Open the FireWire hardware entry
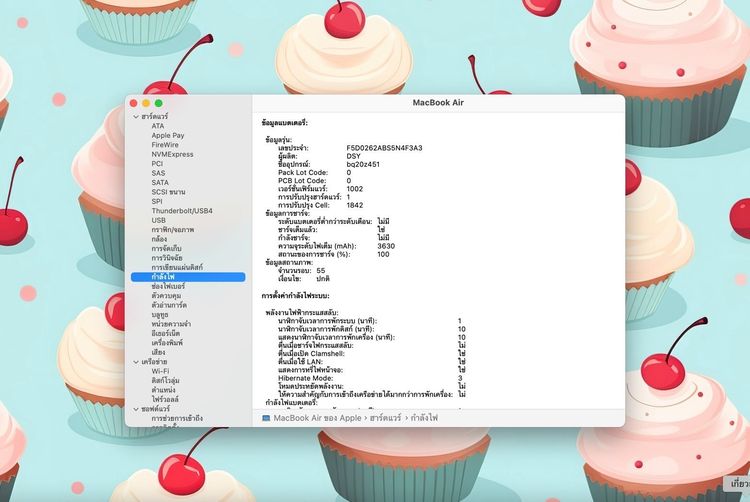750x502 pixels. click(165, 145)
